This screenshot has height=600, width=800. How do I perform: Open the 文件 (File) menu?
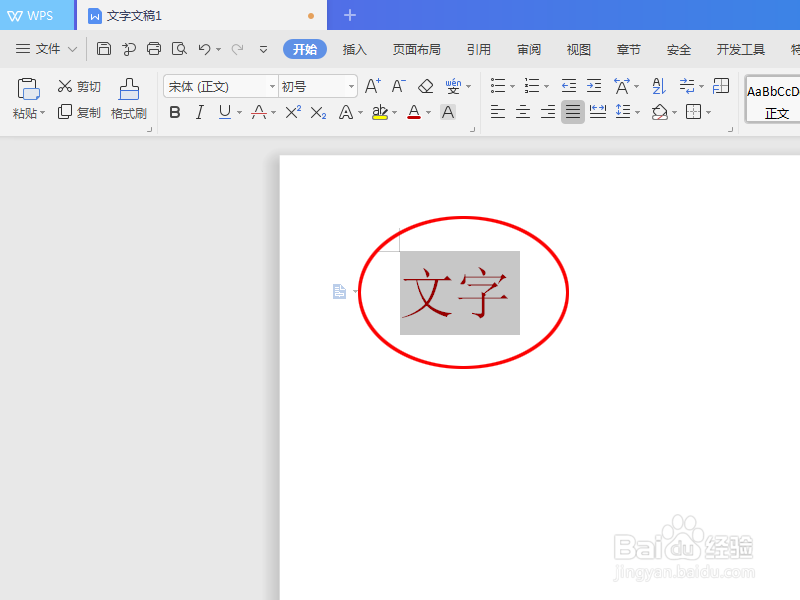point(45,48)
